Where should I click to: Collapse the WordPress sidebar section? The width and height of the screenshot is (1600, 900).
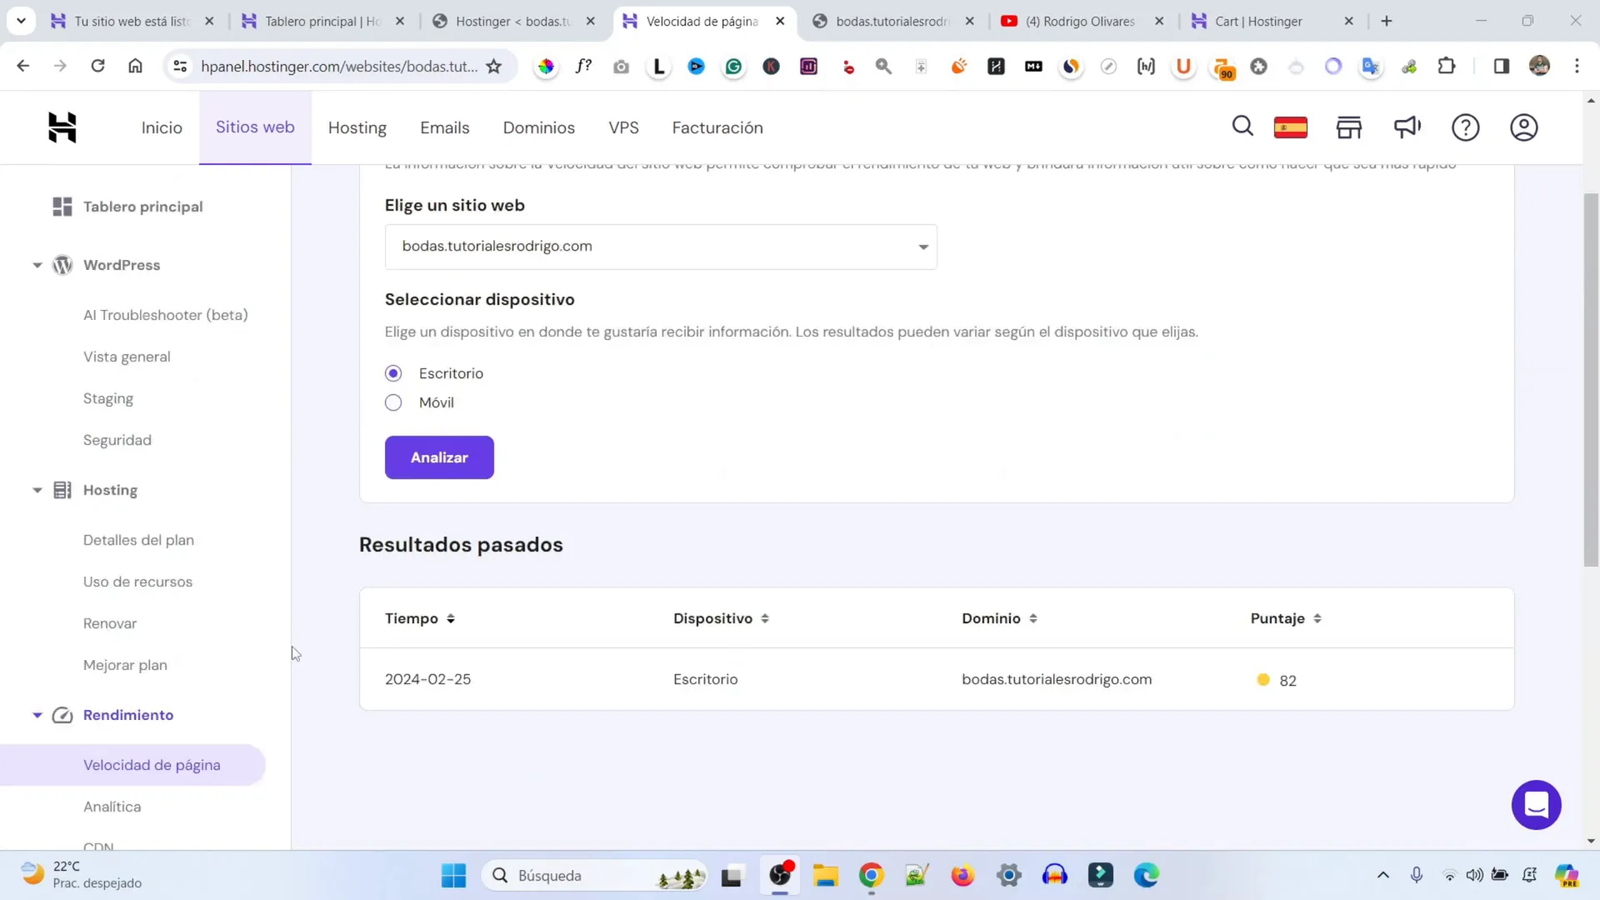point(37,265)
